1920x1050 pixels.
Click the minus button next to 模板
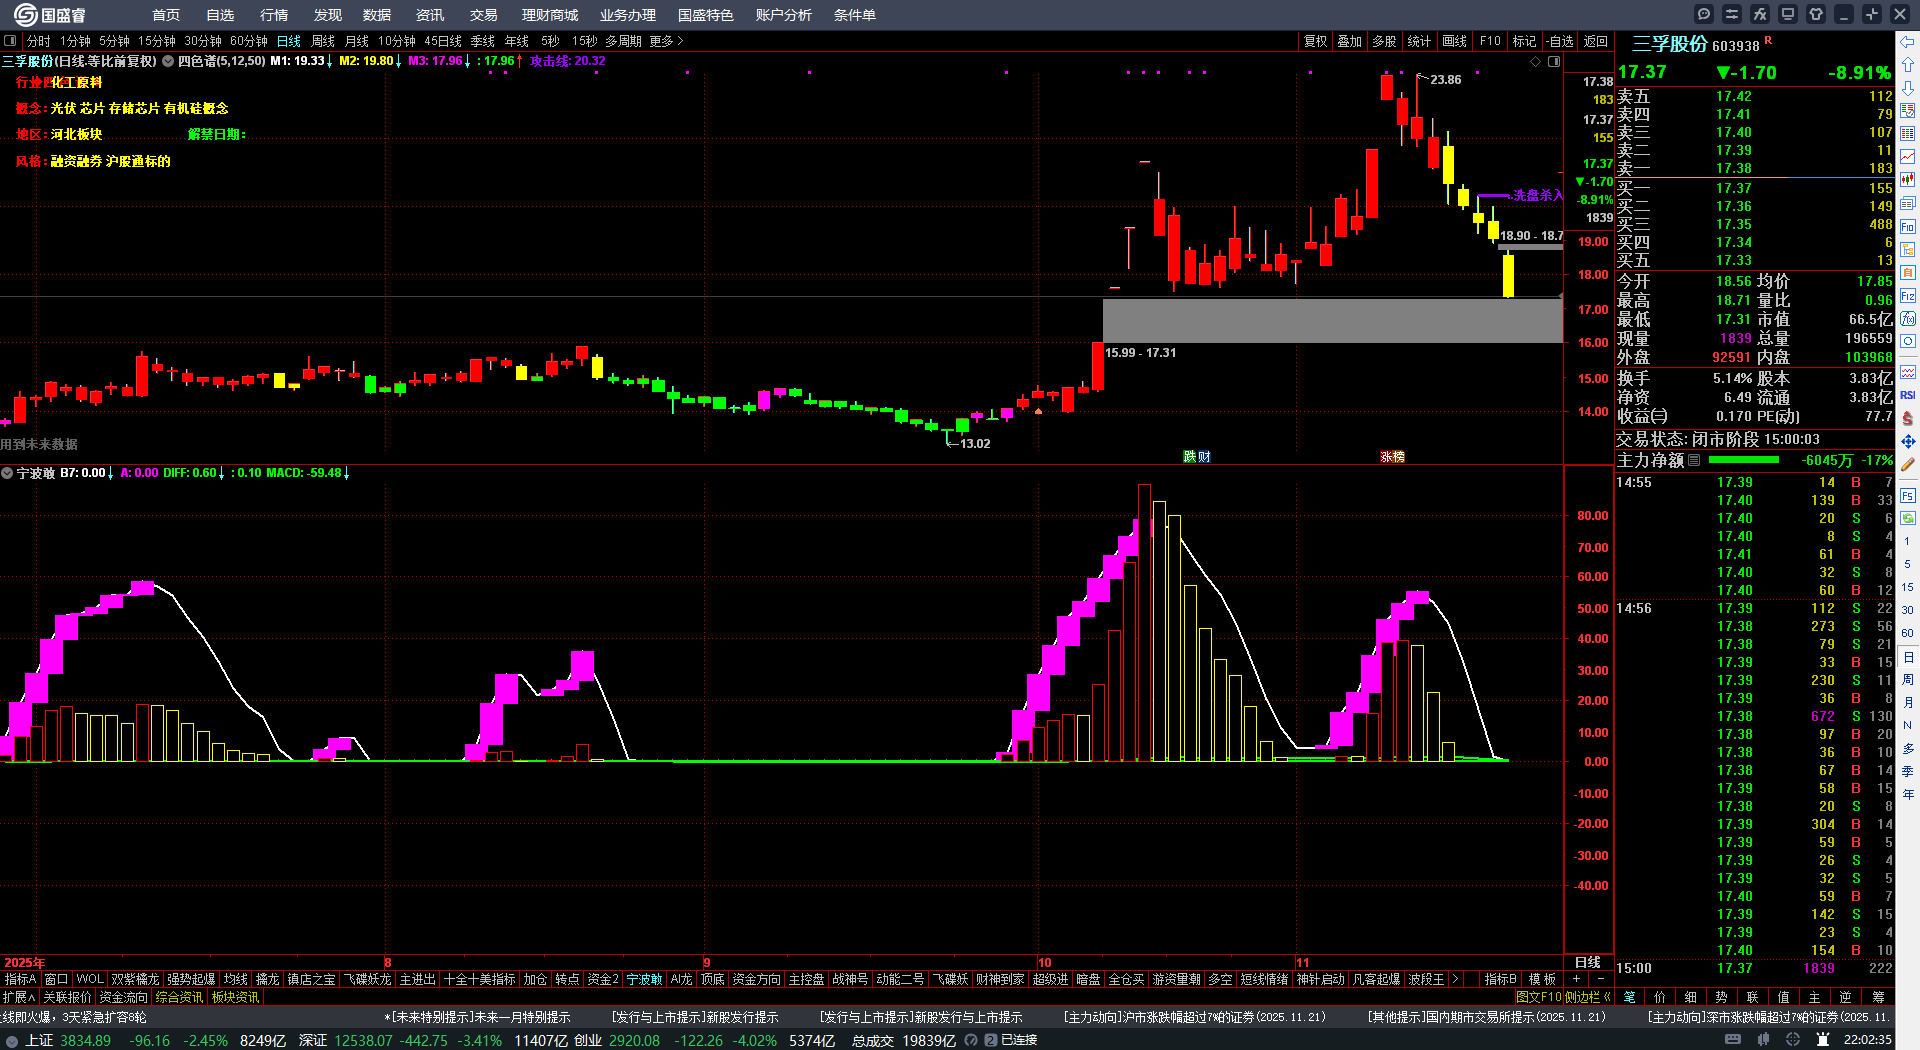pos(1600,979)
